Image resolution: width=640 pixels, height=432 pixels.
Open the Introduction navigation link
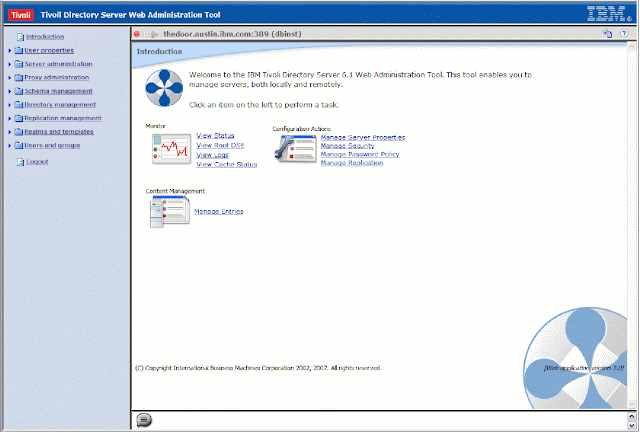tap(45, 37)
